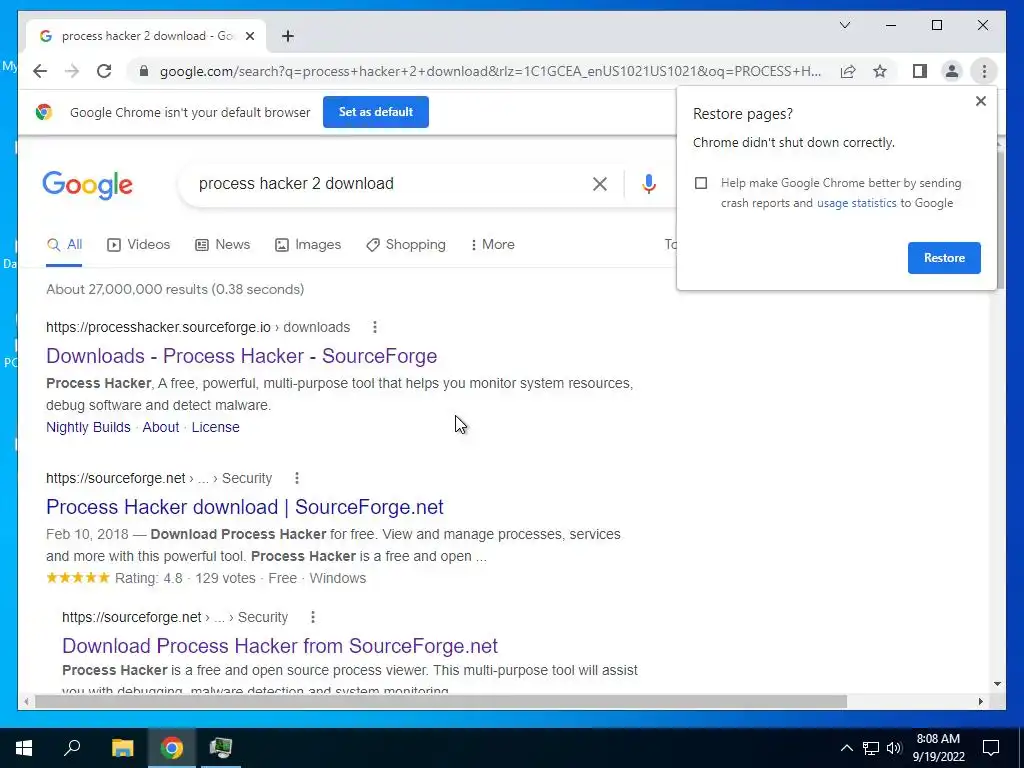
Task: Switch to Shopping results
Action: [406, 245]
